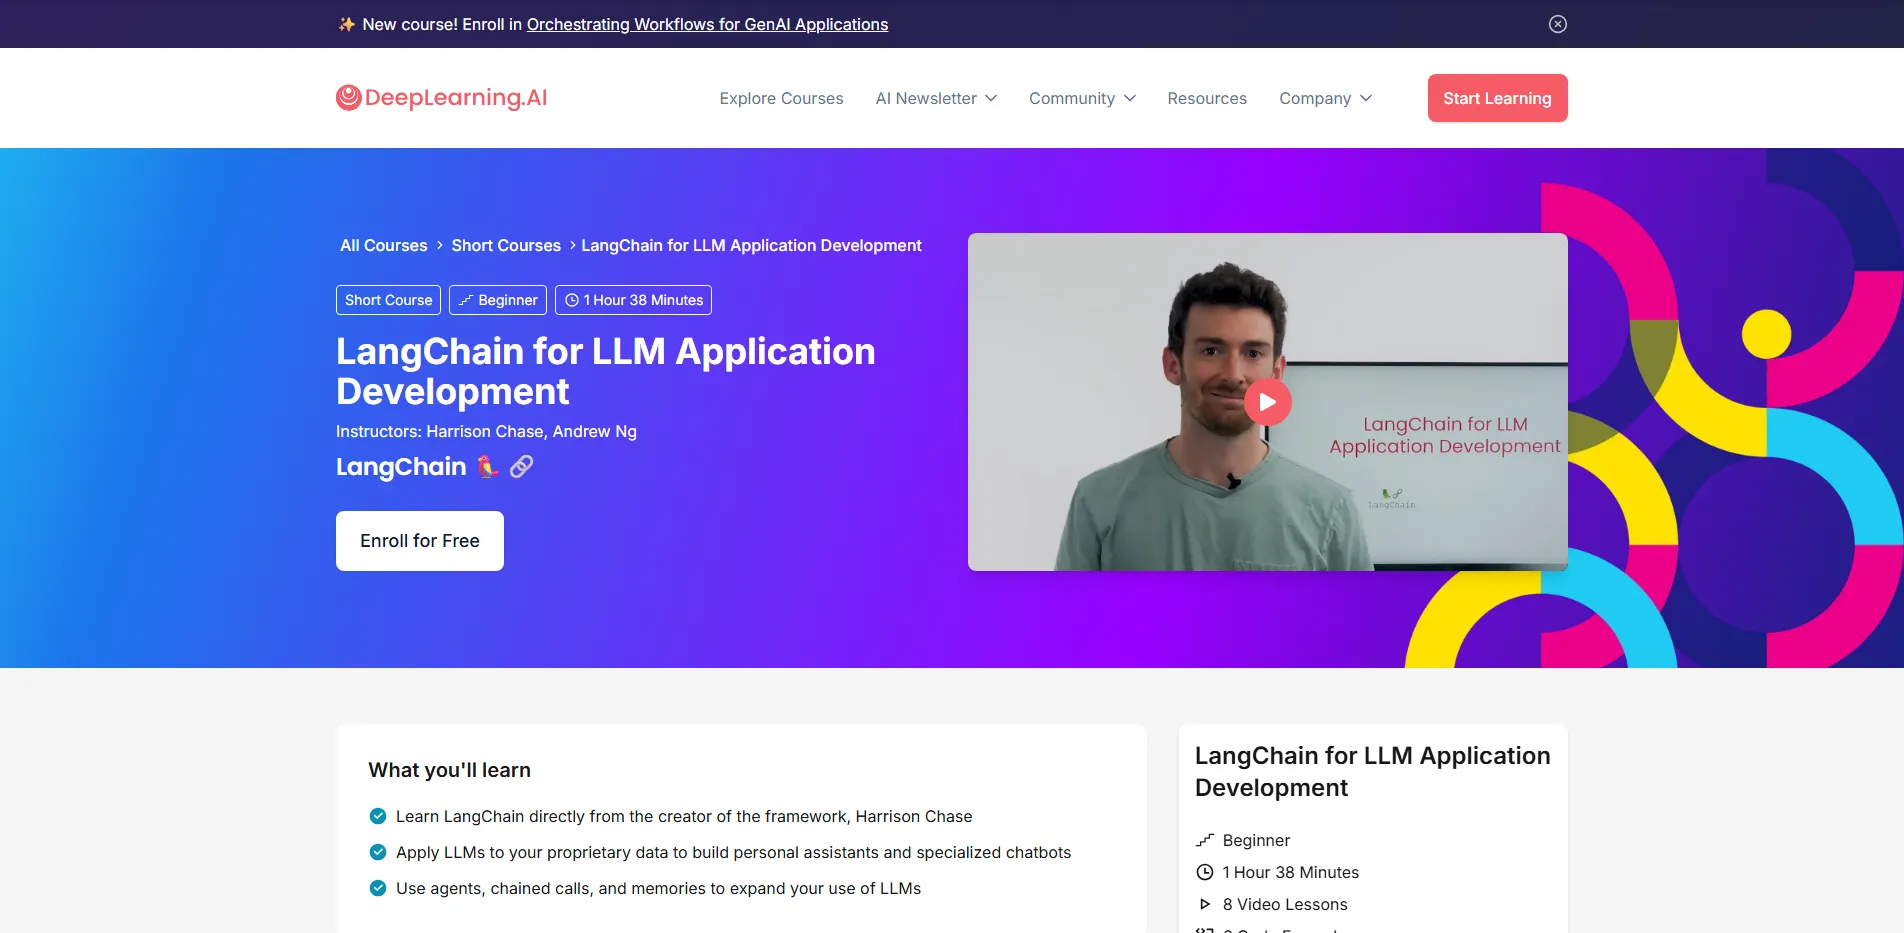Click the Start Learning button
The height and width of the screenshot is (933, 1904).
pos(1497,98)
